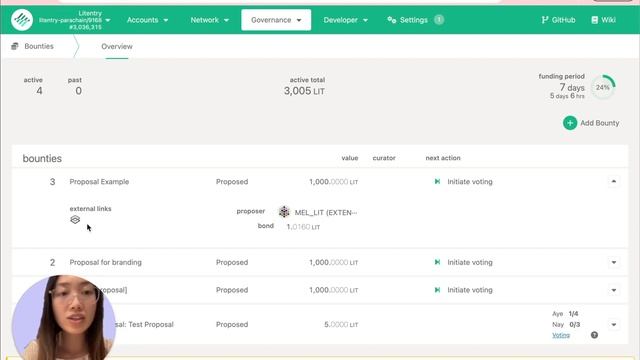The height and width of the screenshot is (360, 640).
Task: Click the Network menu dropdown arrow
Action: pyautogui.click(x=226, y=20)
